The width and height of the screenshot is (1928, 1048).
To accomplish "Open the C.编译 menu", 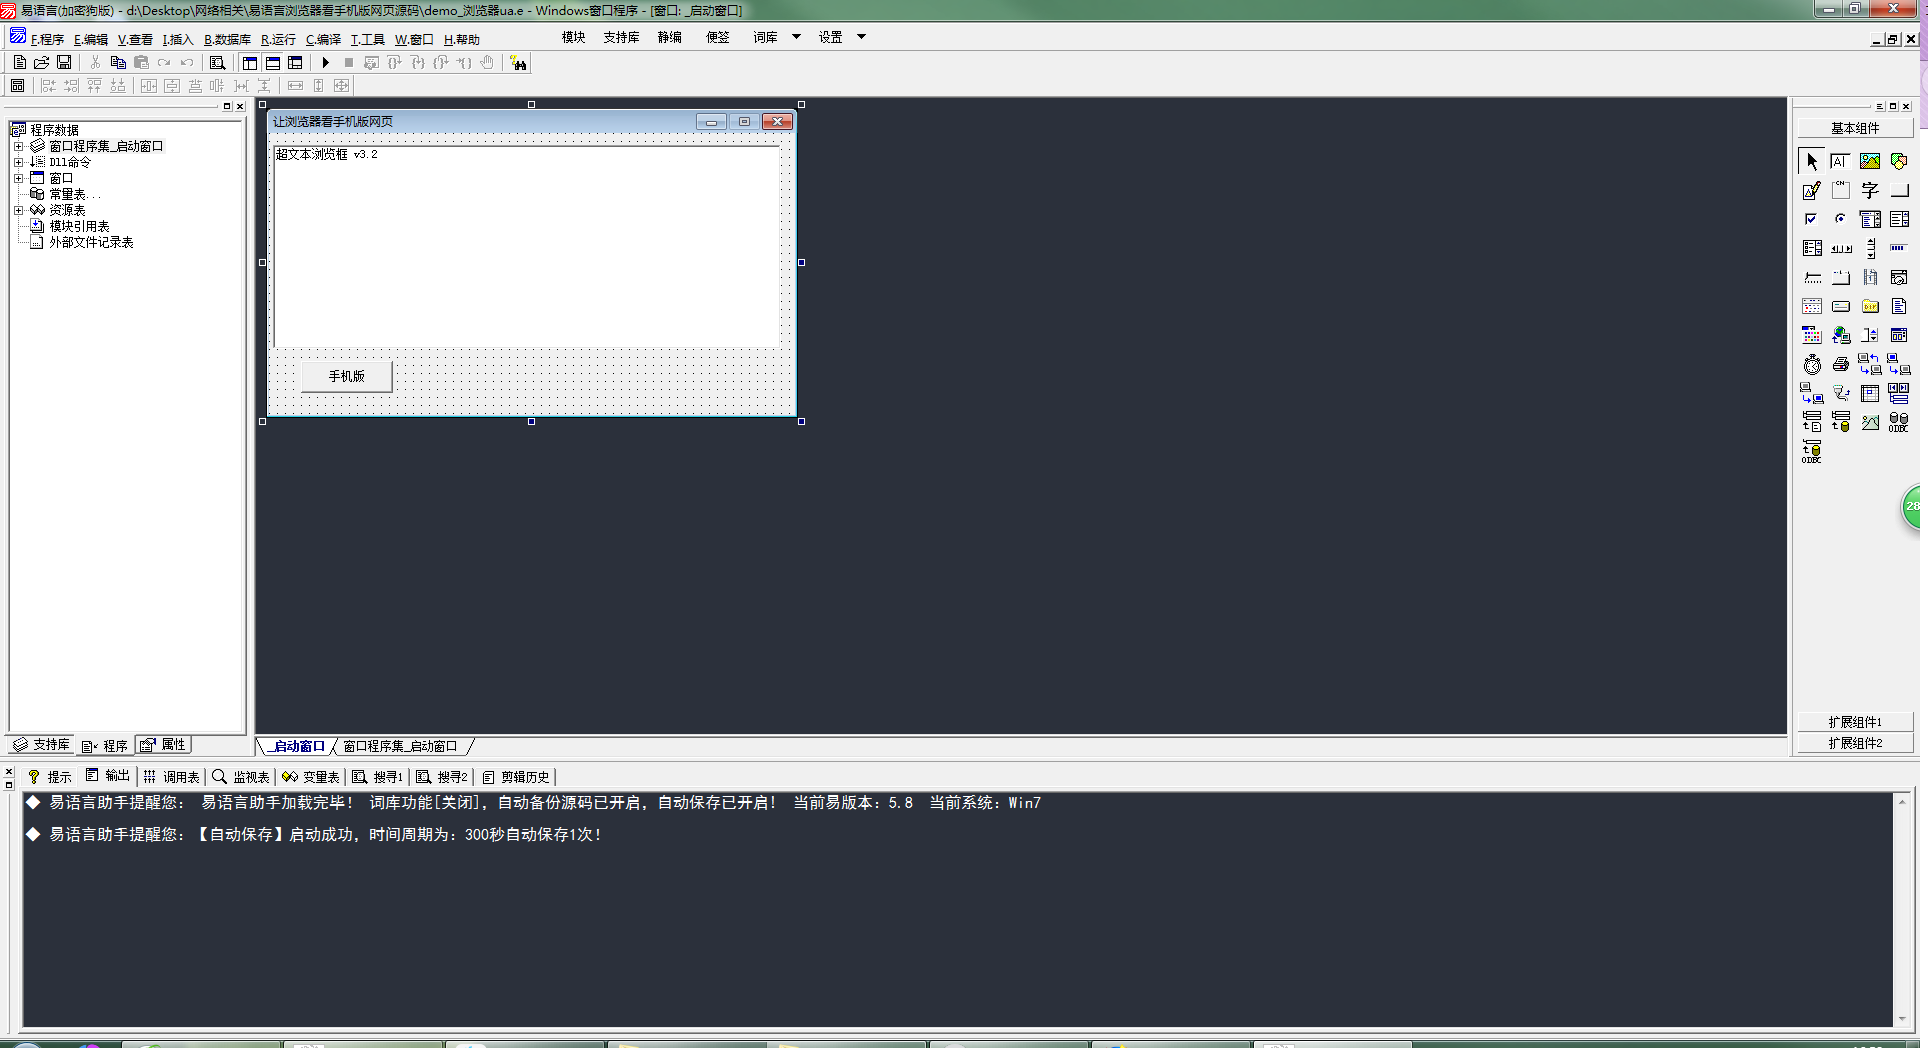I will (x=323, y=39).
